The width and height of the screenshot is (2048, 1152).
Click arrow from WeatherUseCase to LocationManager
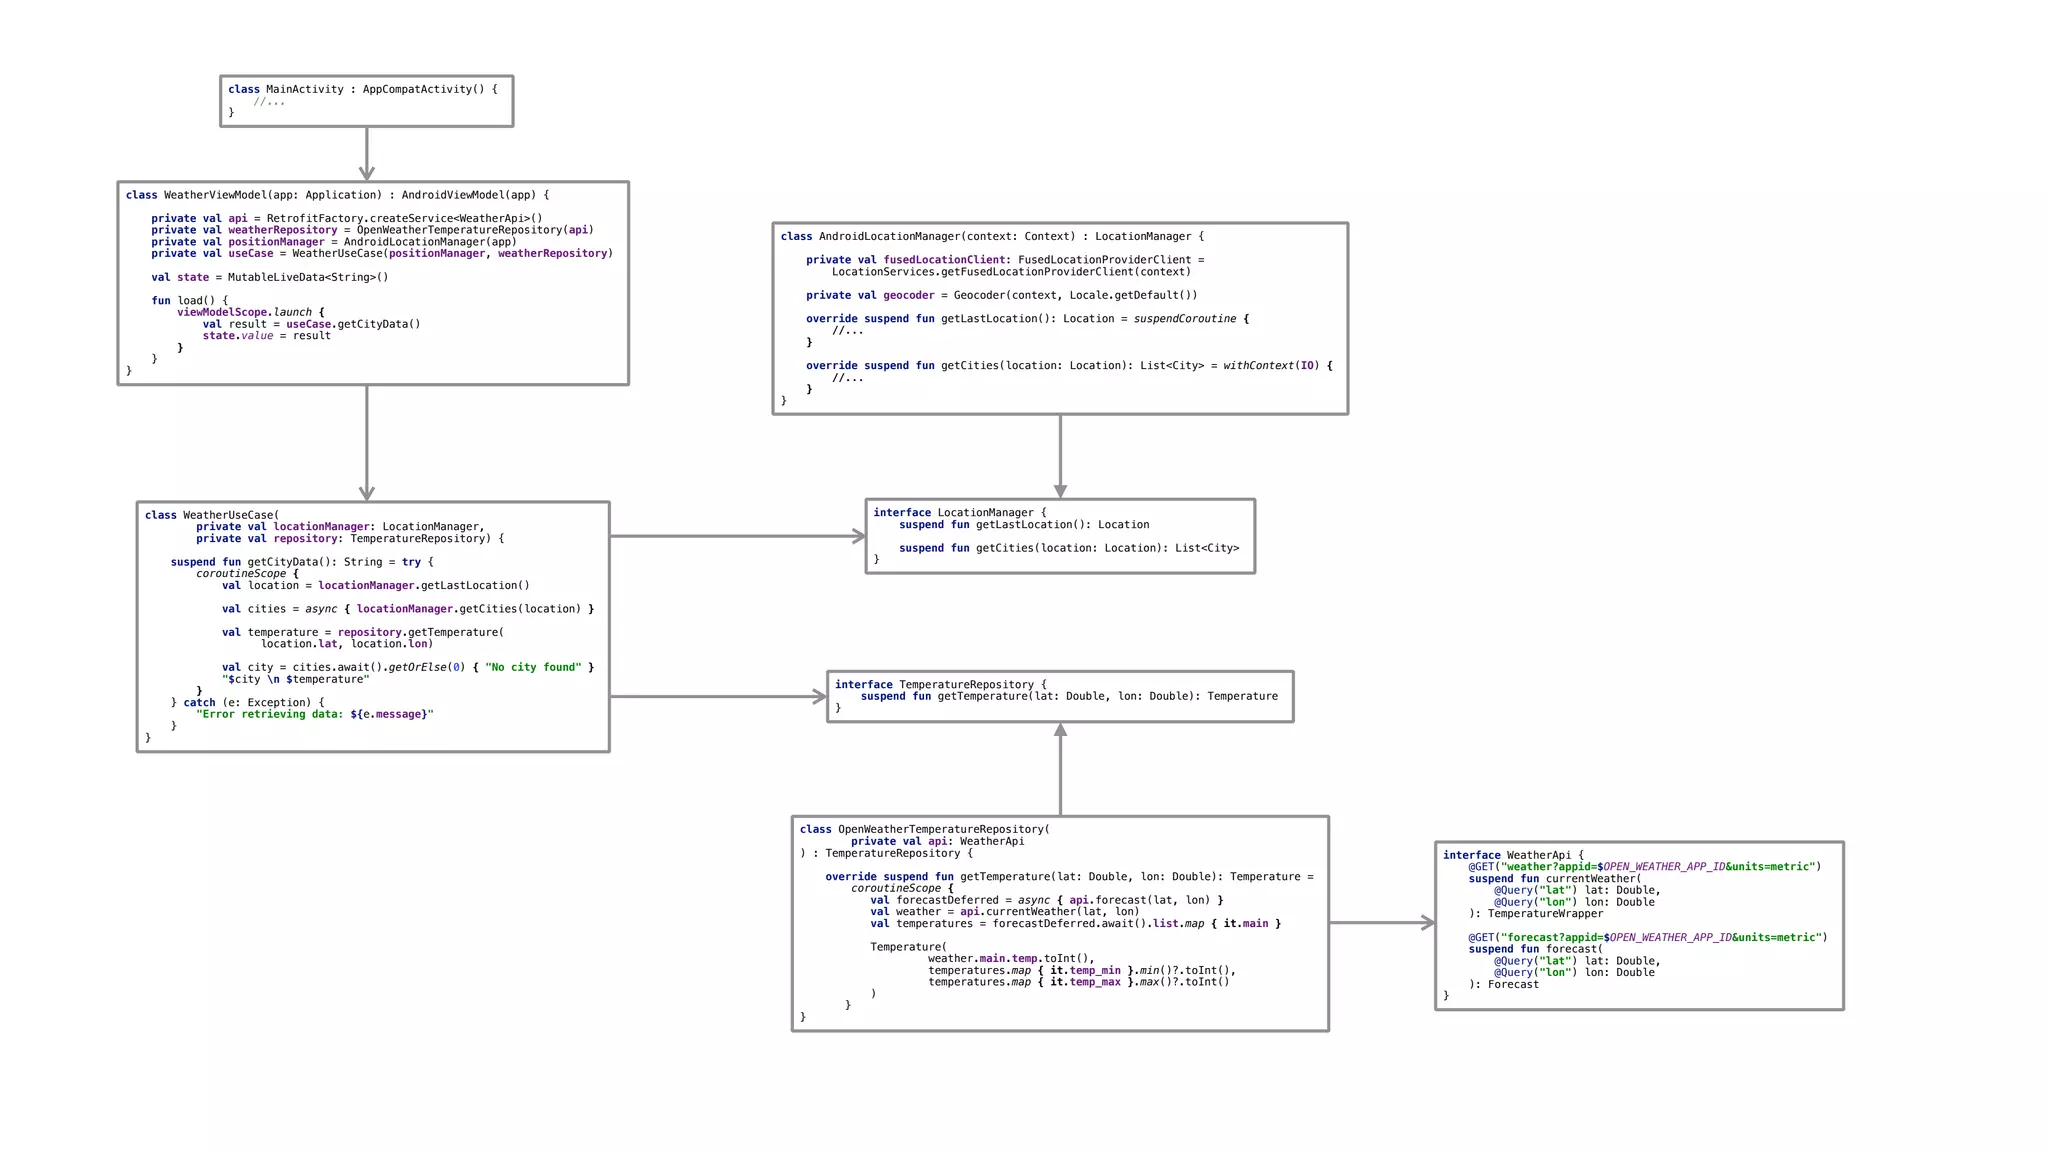pos(737,537)
